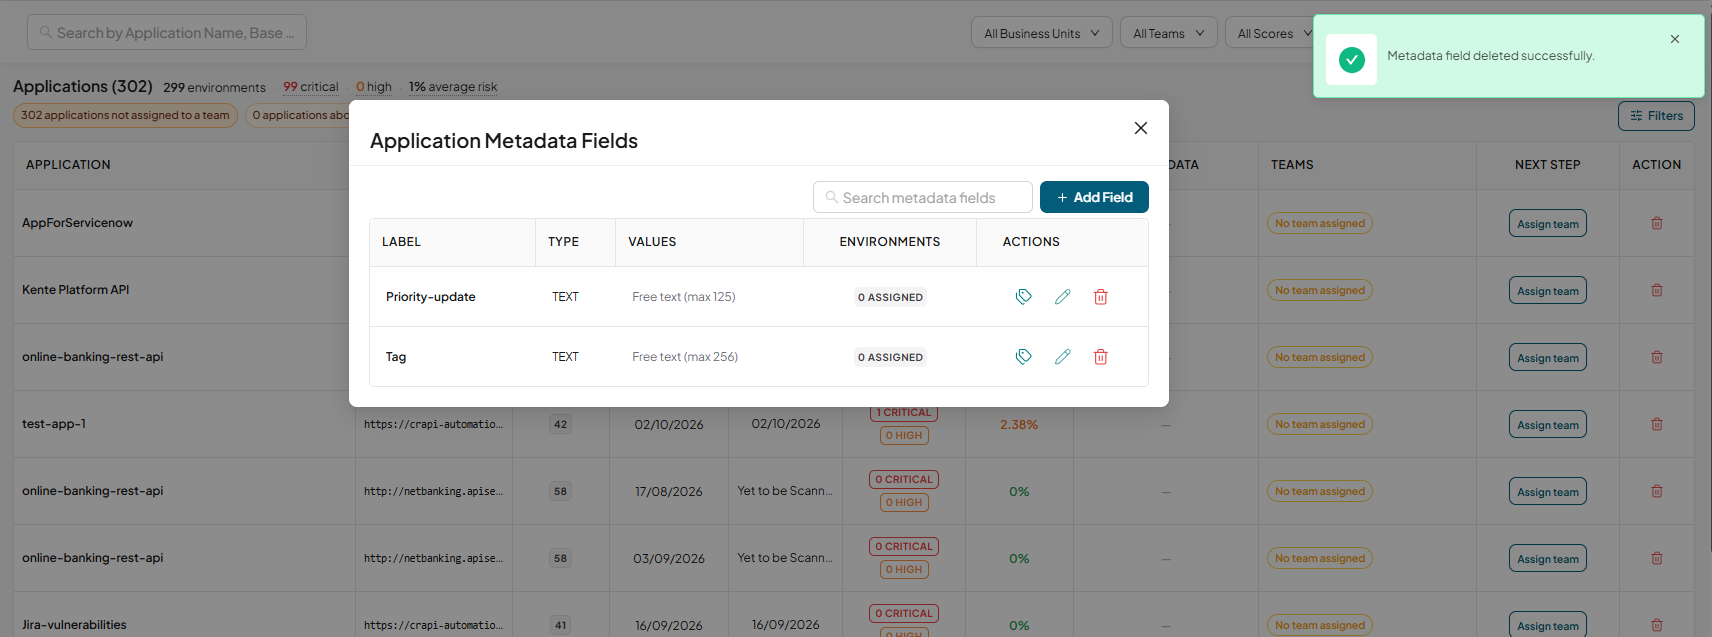Assign team to AppForServicenow
The height and width of the screenshot is (637, 1712).
pos(1547,224)
